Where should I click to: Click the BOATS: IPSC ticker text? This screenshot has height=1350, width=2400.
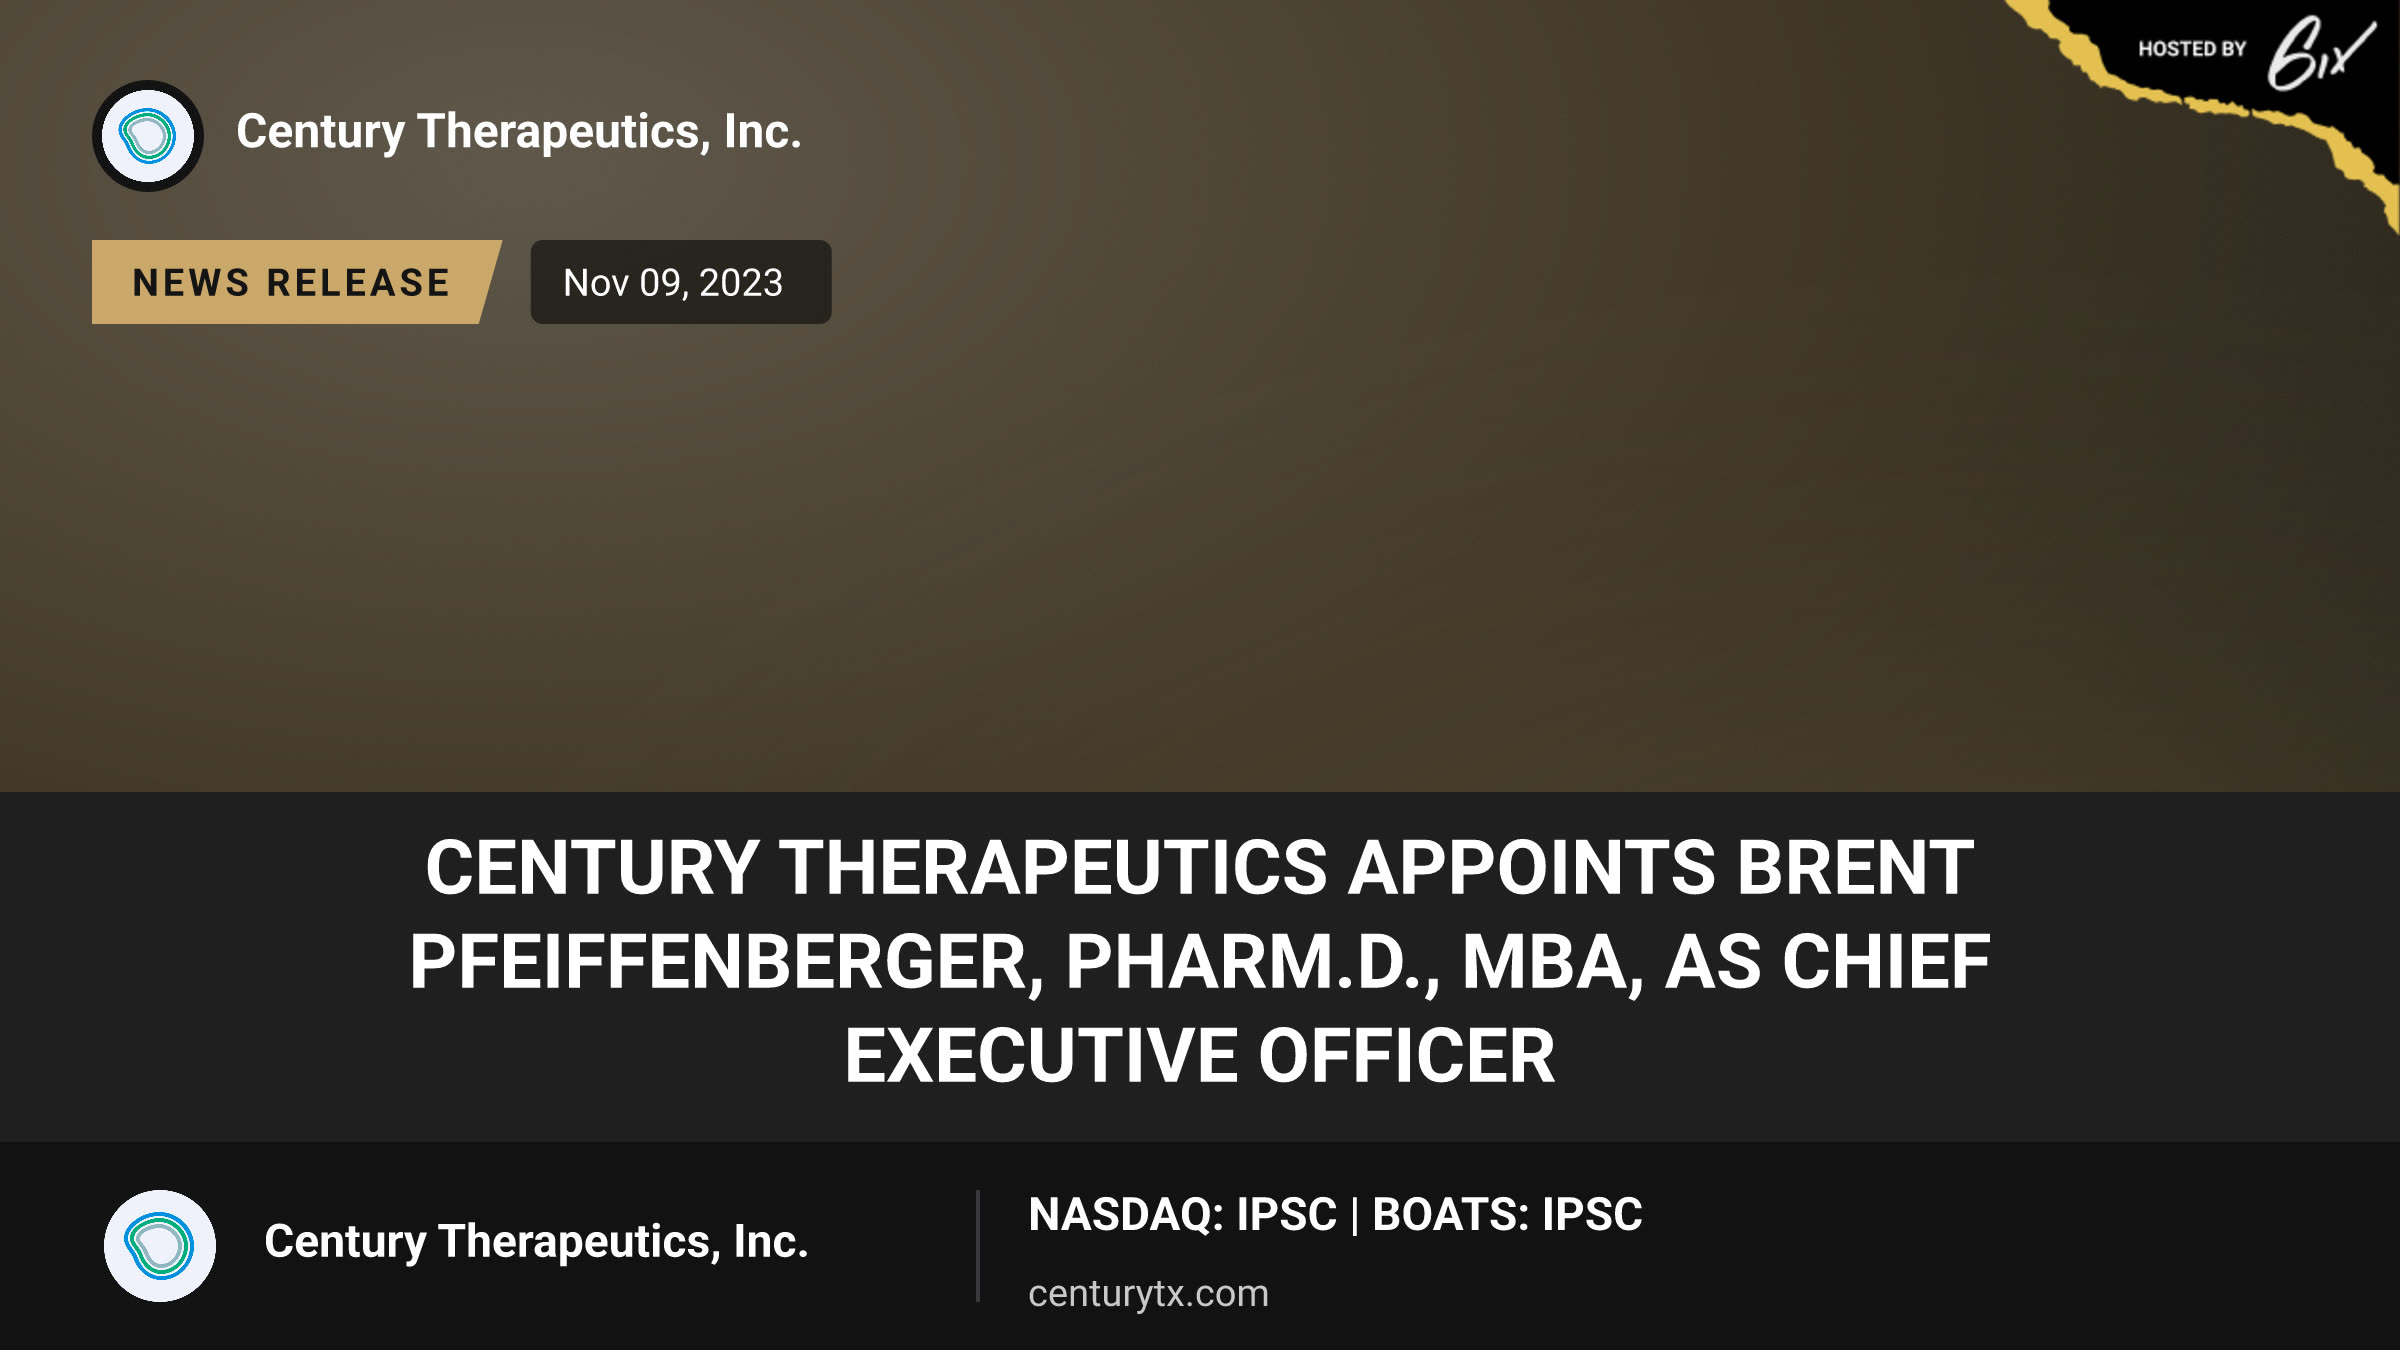click(1507, 1215)
